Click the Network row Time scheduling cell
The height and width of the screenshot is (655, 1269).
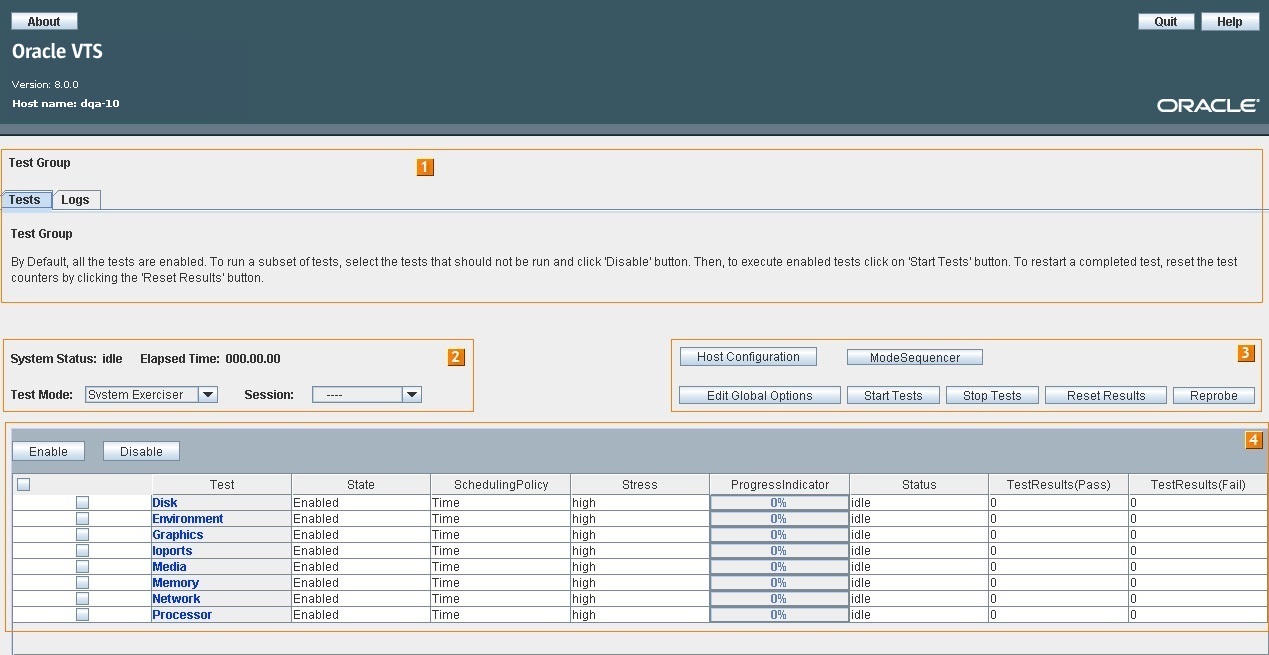pos(501,599)
